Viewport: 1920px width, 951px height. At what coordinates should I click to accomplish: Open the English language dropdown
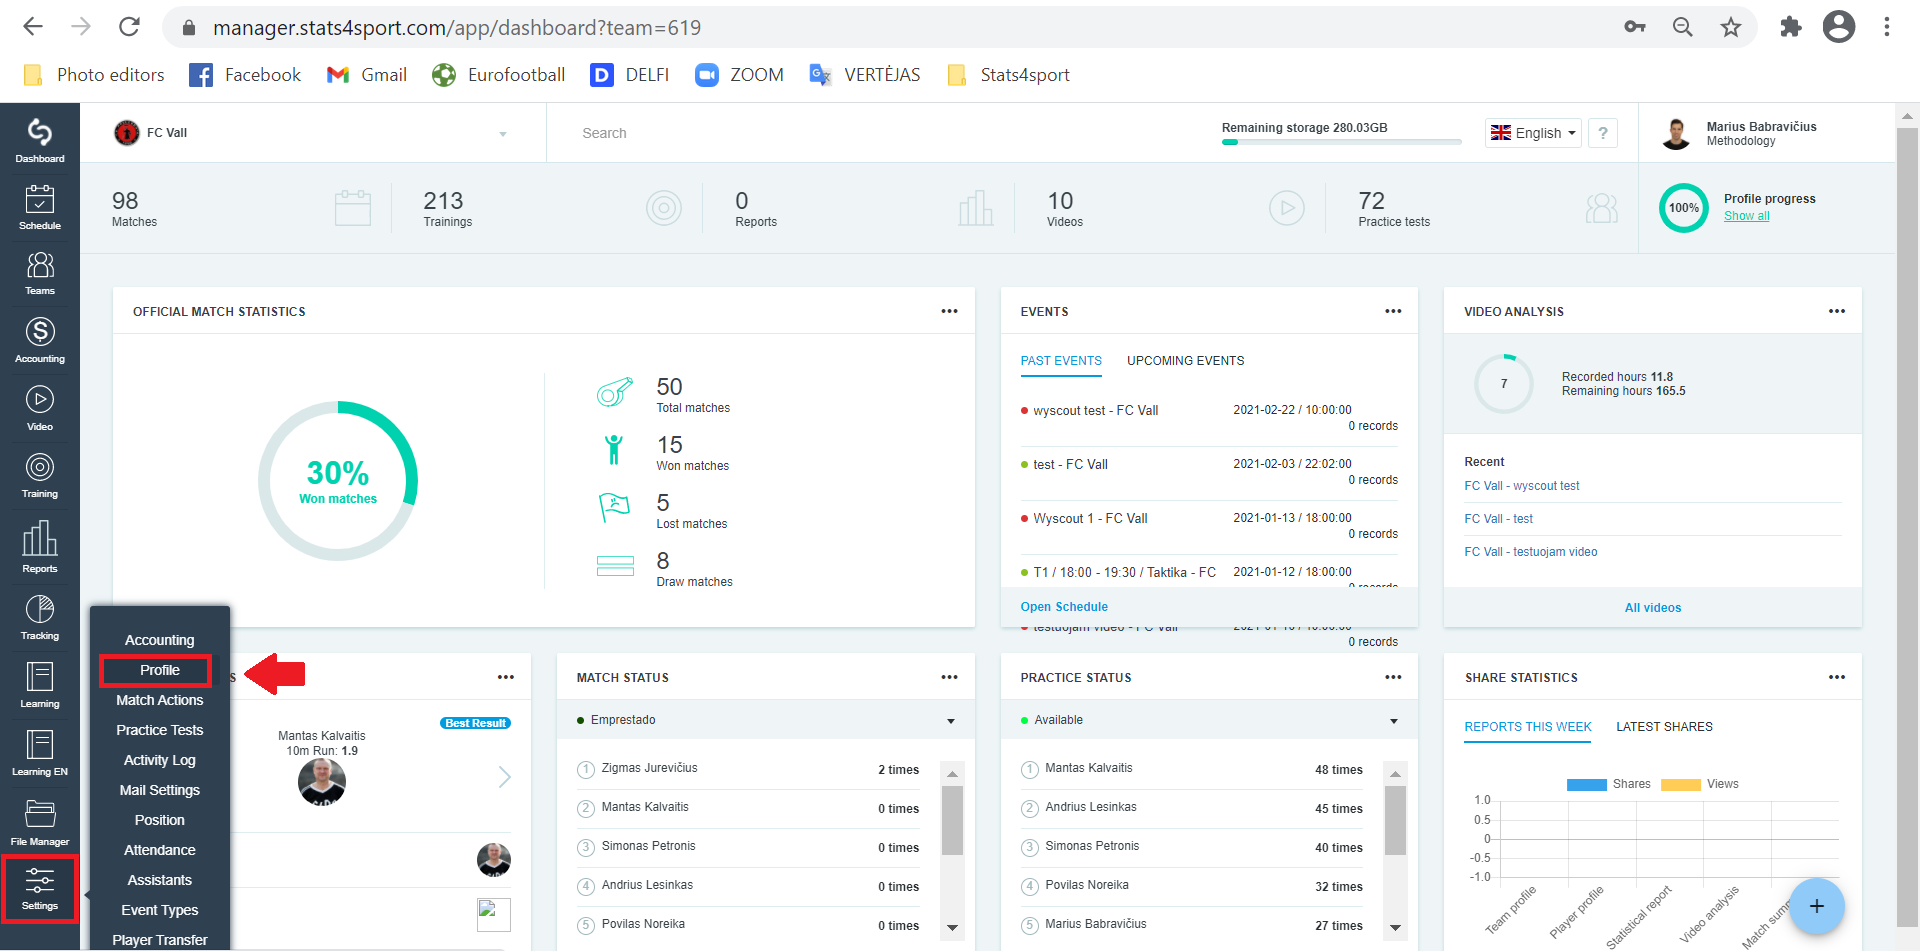1533,133
